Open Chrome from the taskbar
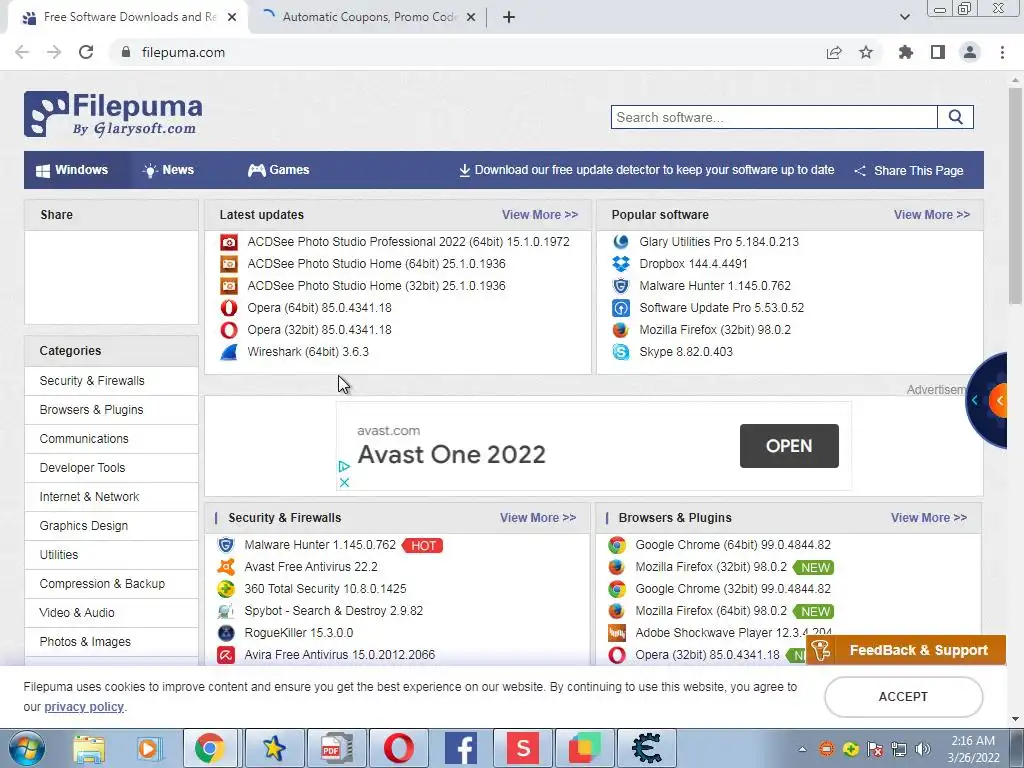Viewport: 1024px width, 768px height. click(209, 748)
